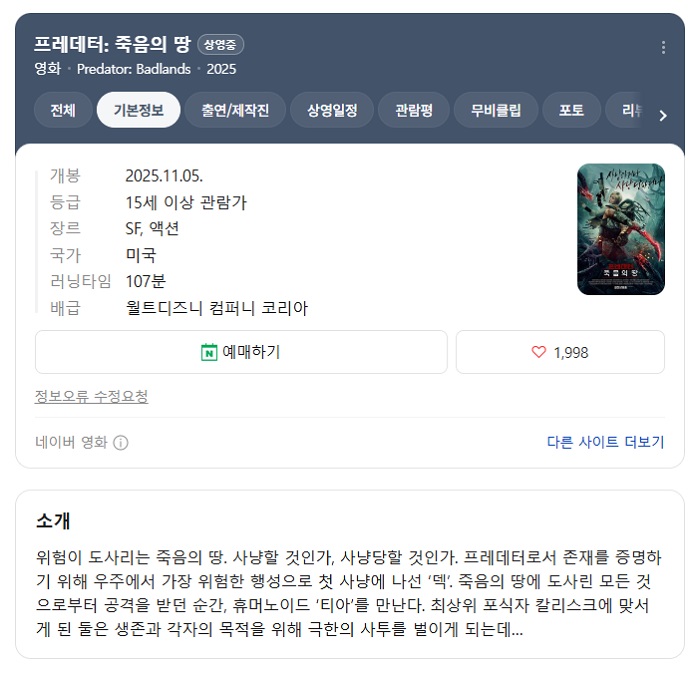Open the three-dot more options menu

(x=663, y=47)
